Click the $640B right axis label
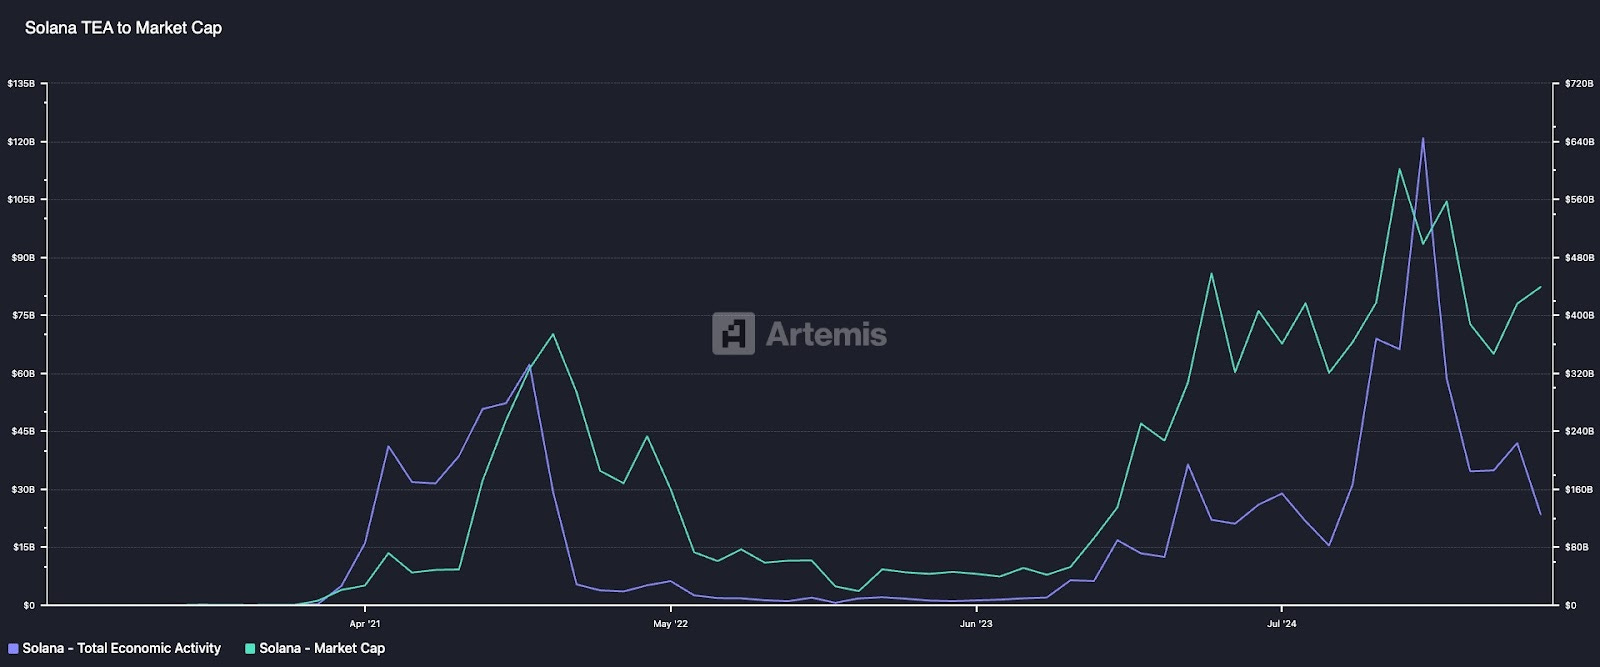Viewport: 1600px width, 667px height. pos(1579,142)
